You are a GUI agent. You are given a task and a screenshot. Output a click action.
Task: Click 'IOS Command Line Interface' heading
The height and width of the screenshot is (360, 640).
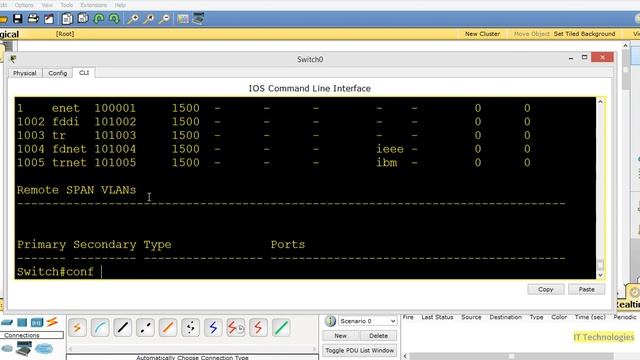[310, 88]
